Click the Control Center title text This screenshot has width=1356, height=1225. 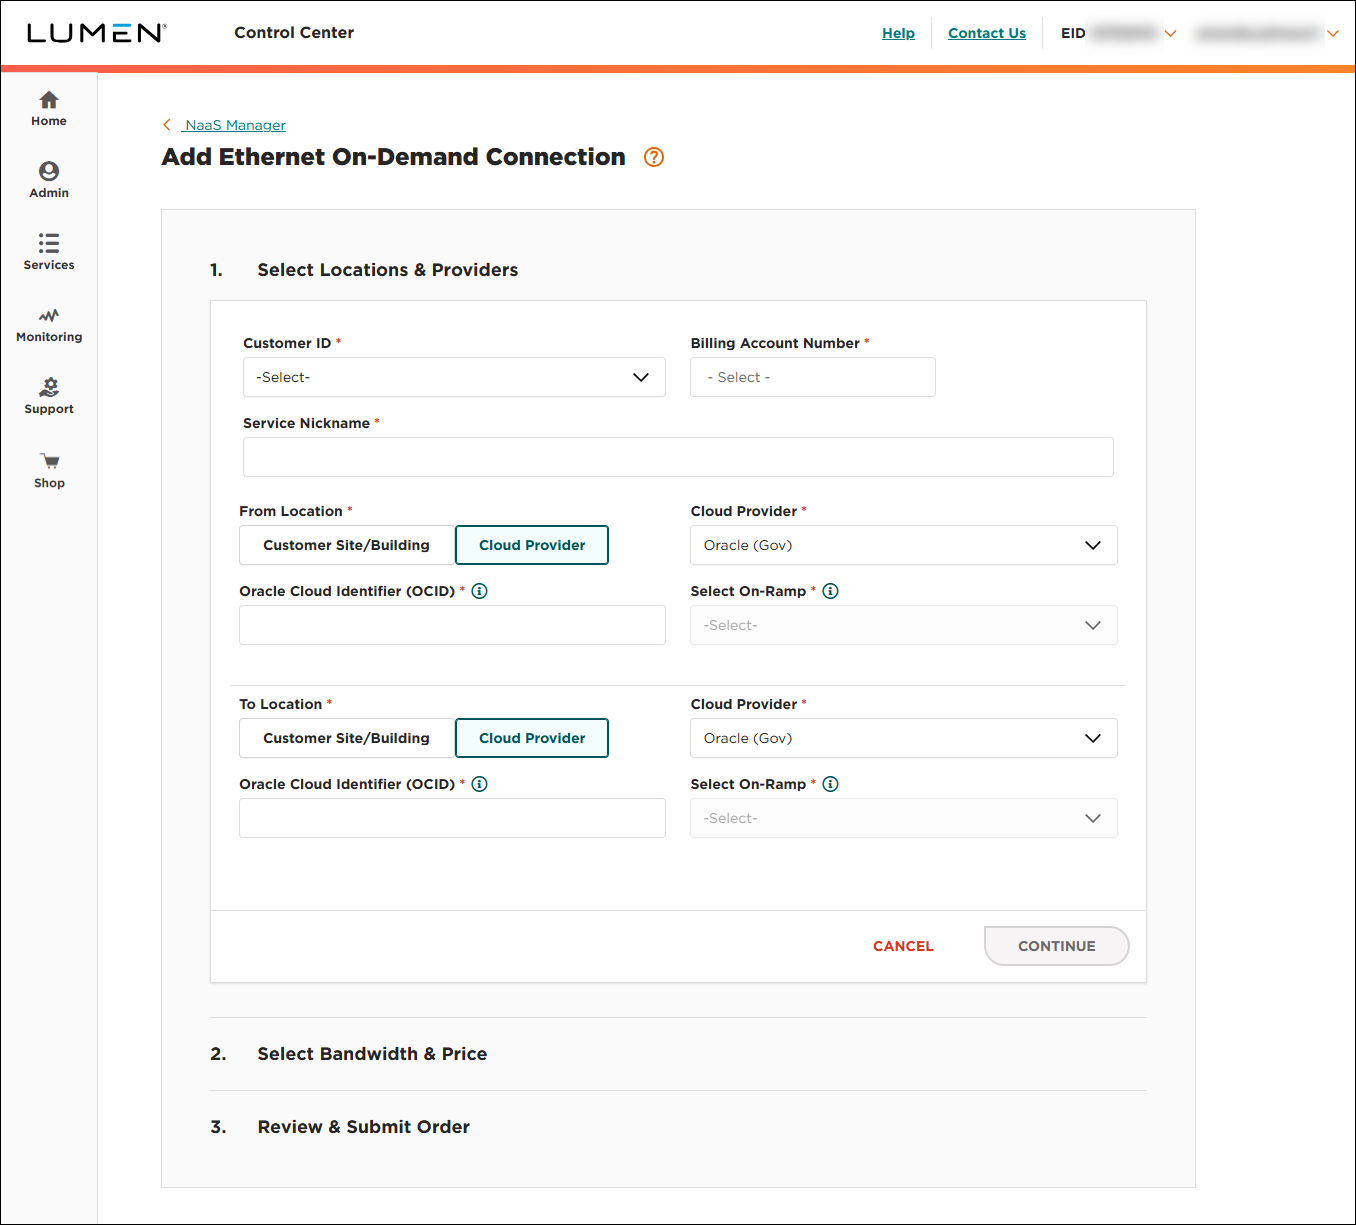click(x=294, y=33)
